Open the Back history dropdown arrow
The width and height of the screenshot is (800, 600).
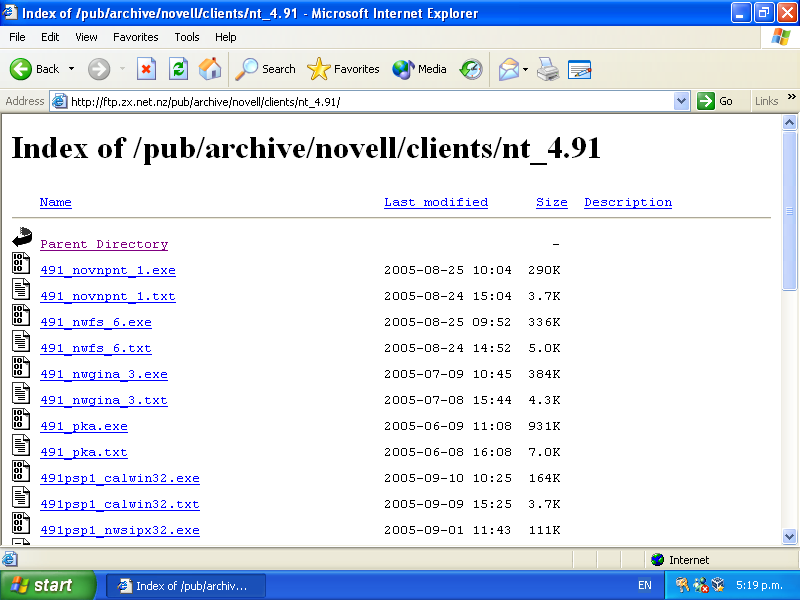click(x=71, y=69)
